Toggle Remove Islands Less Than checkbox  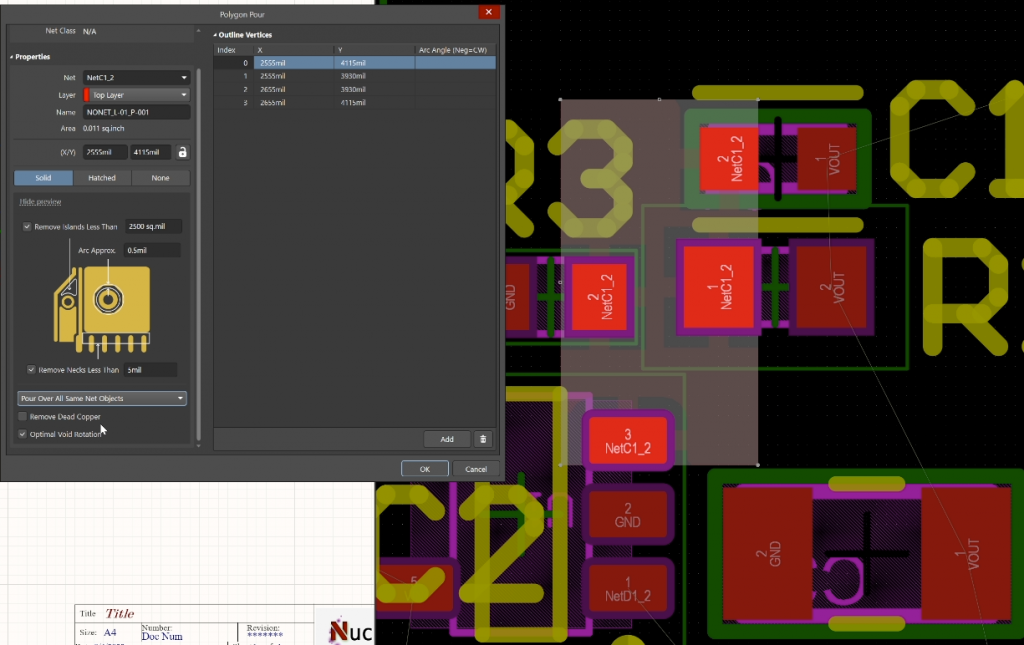pyautogui.click(x=27, y=227)
